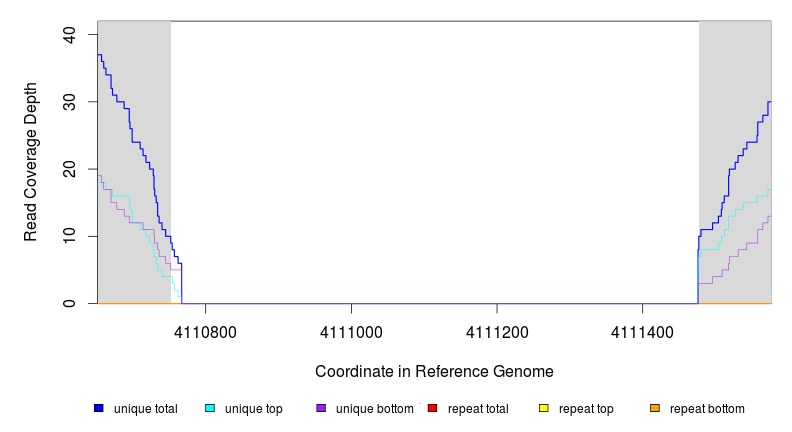Click the 4111400 x-axis tick label
792x432 pixels.
click(x=643, y=331)
